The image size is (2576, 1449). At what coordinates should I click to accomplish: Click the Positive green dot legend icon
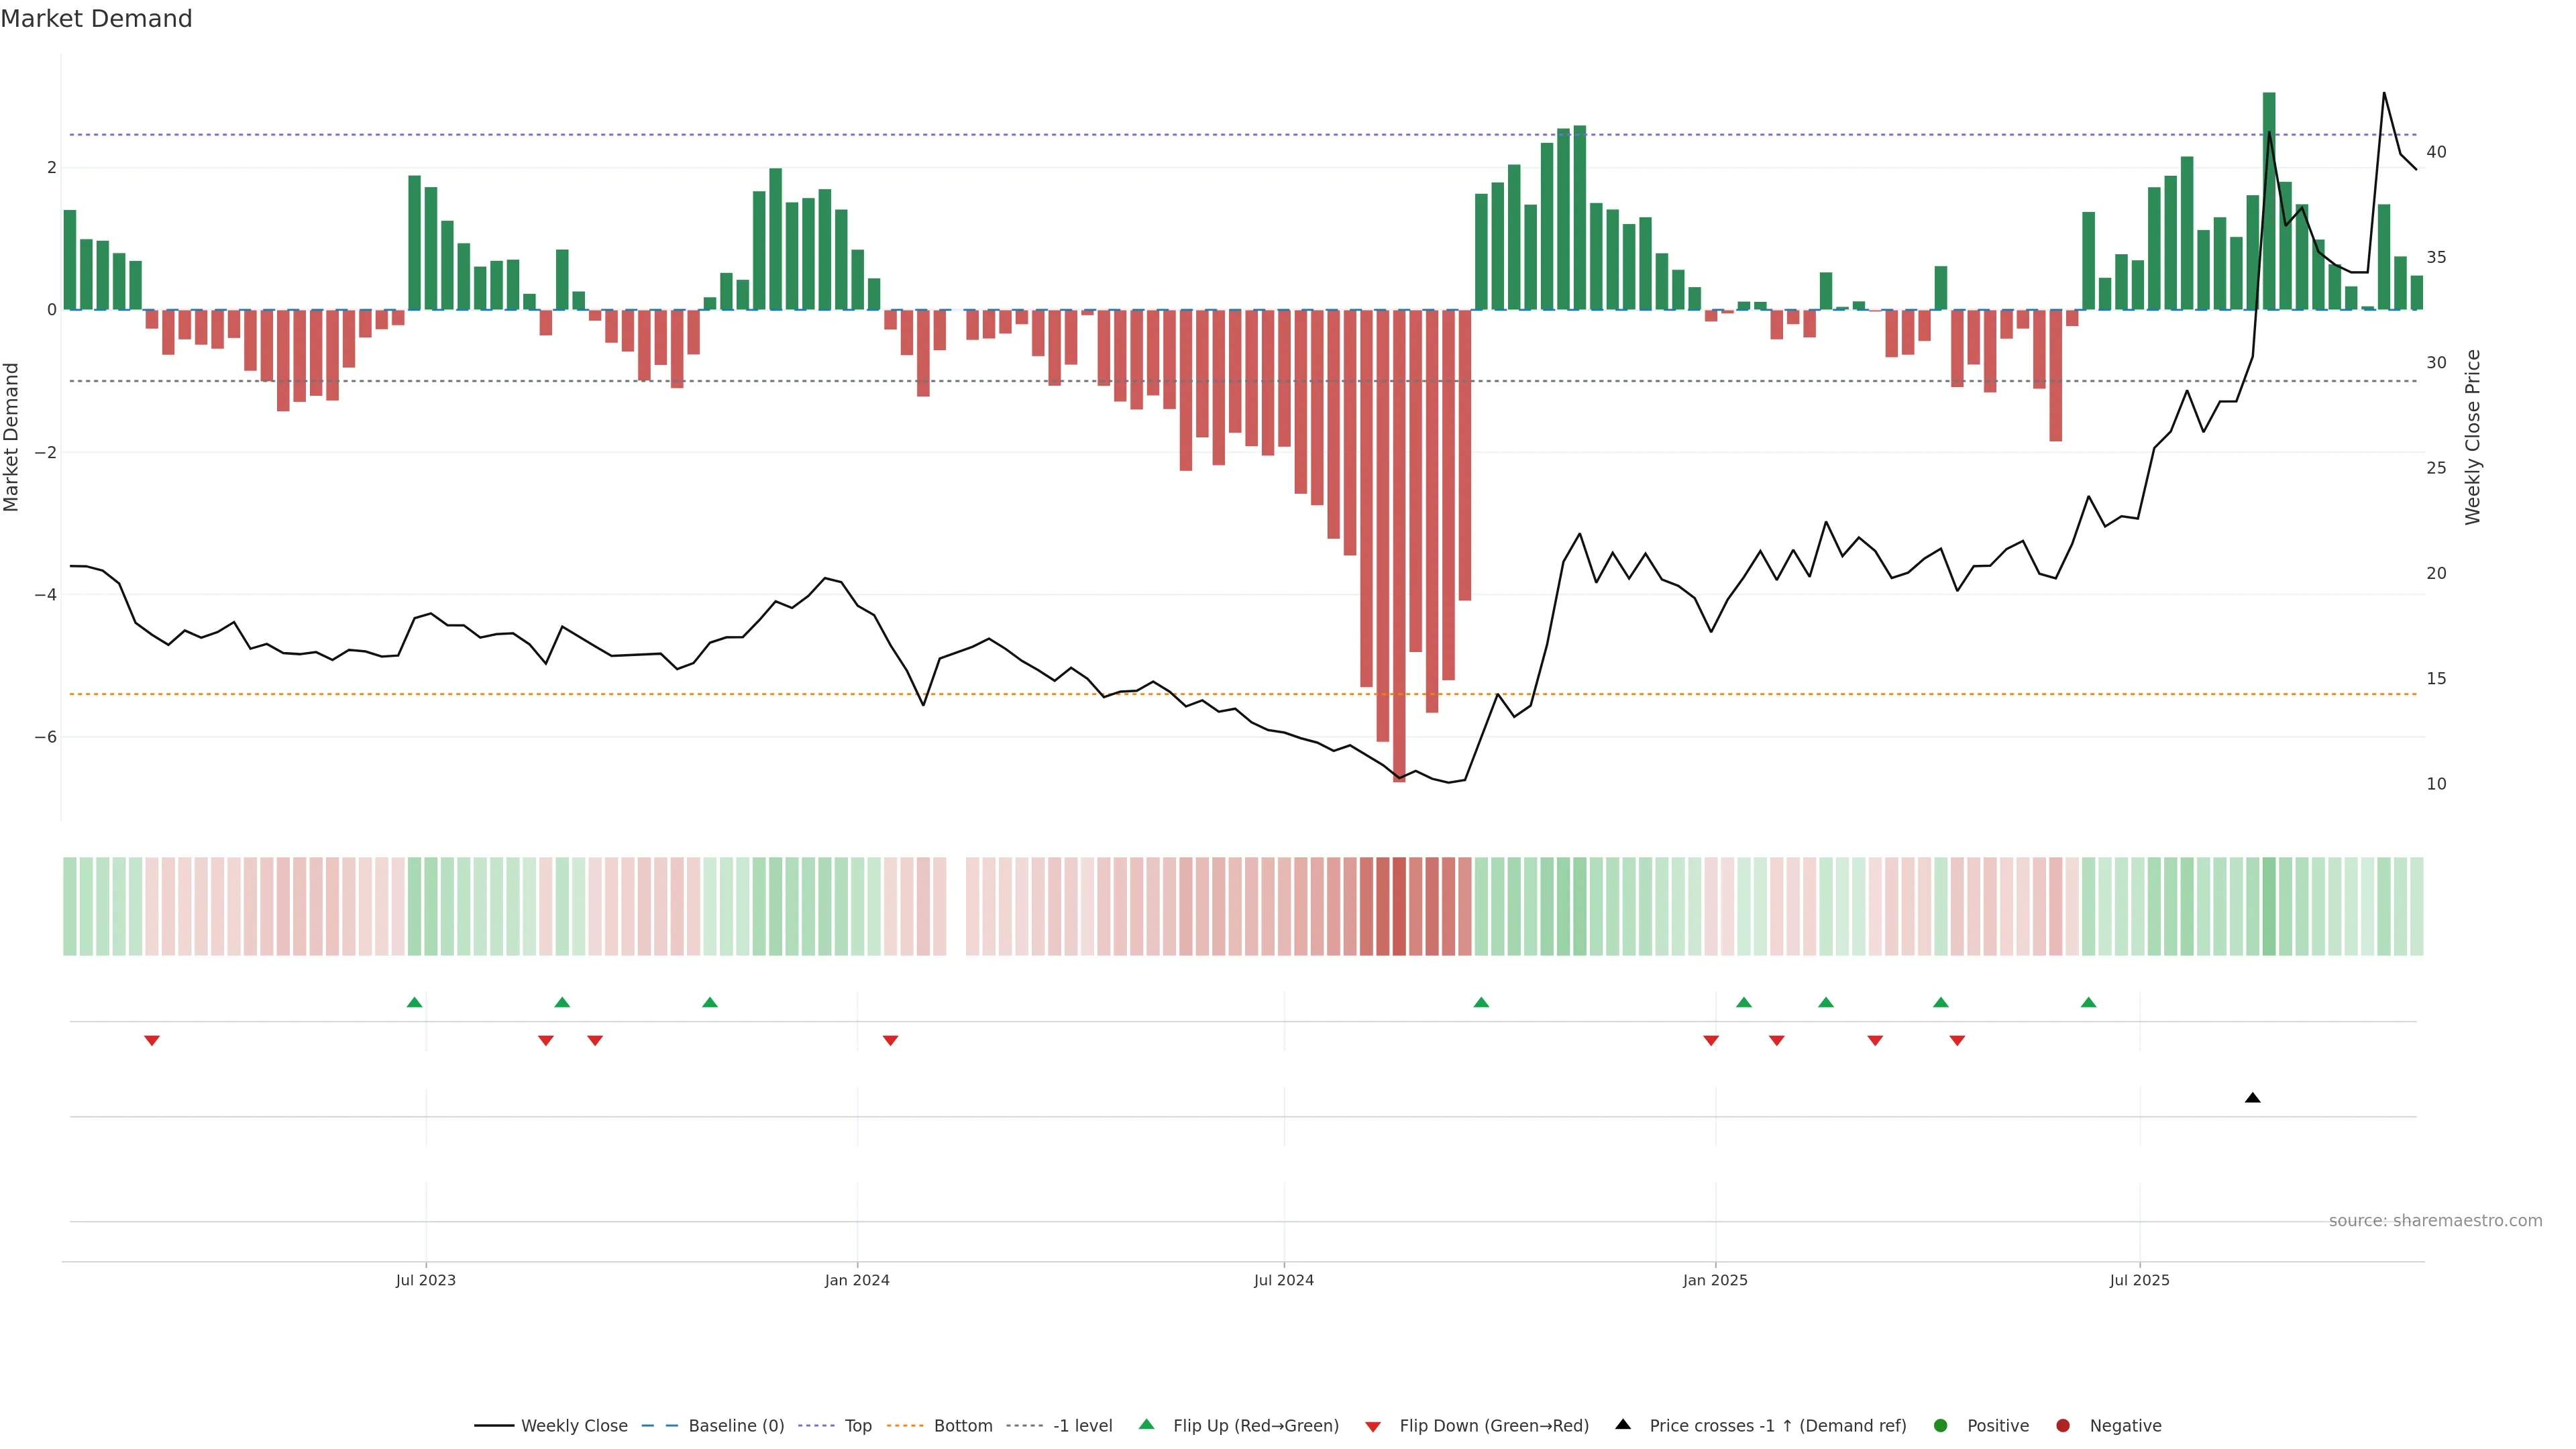1940,1425
